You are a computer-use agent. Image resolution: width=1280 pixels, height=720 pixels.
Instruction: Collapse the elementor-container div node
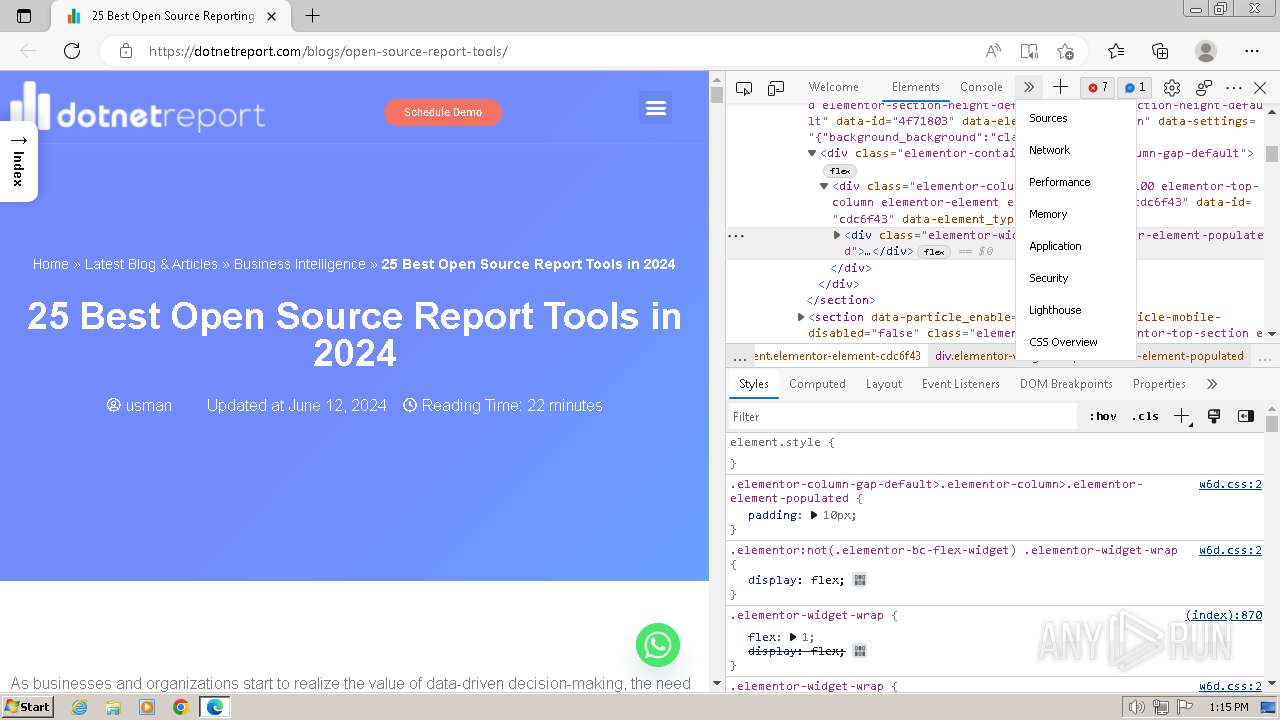pyautogui.click(x=812, y=154)
